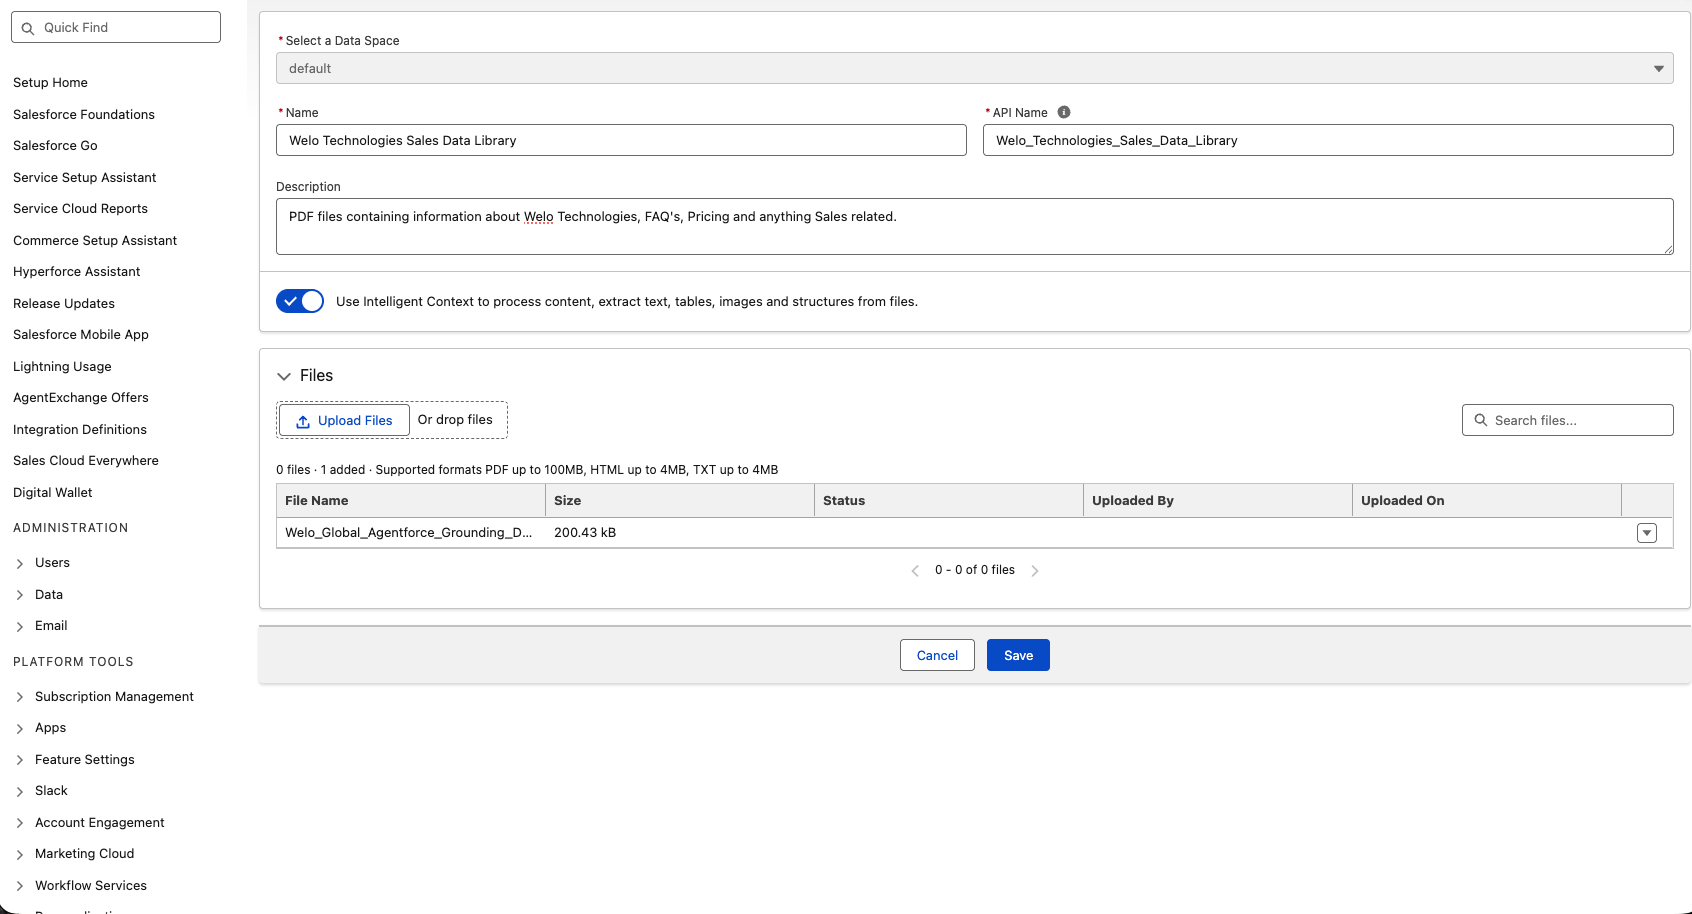The width and height of the screenshot is (1692, 914).
Task: Click the Upload Files button
Action: click(344, 421)
